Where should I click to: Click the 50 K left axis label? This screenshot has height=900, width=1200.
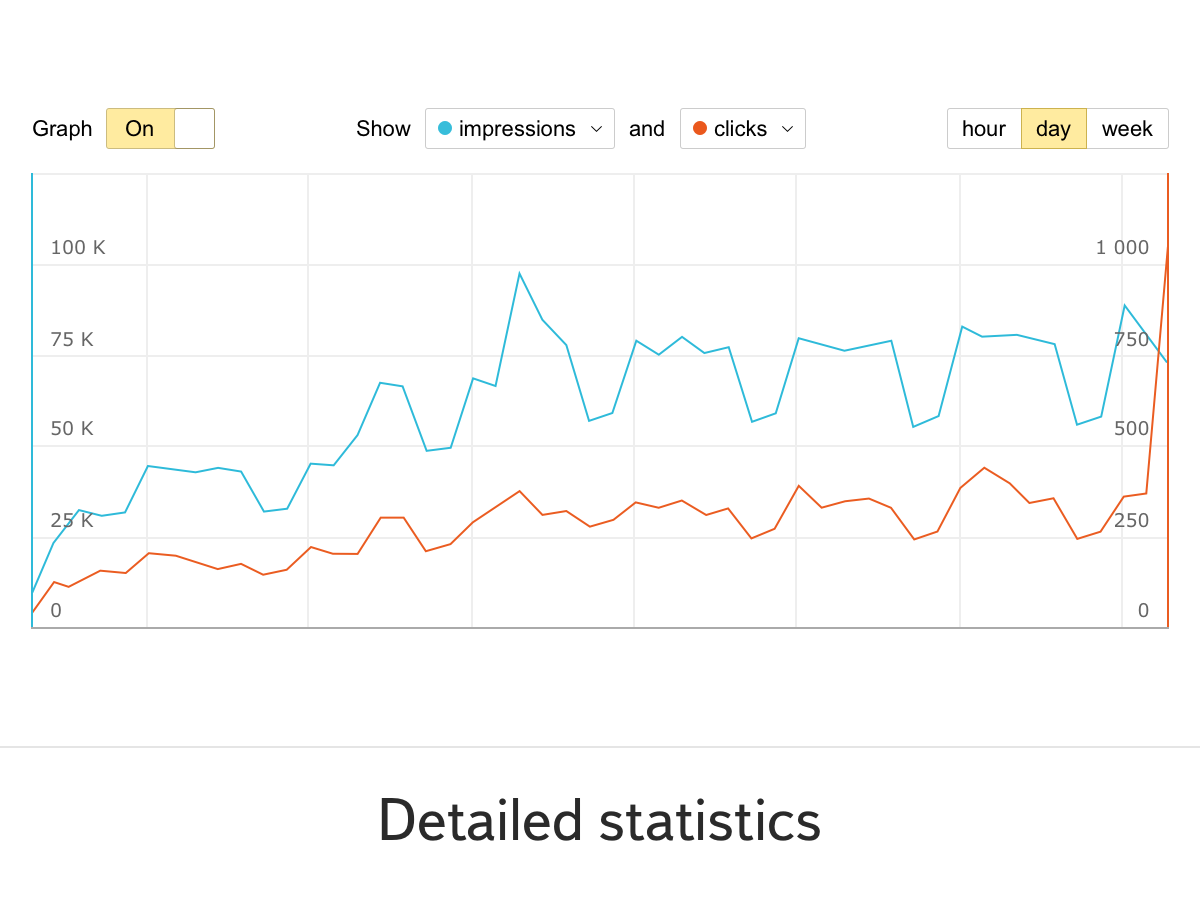click(x=72, y=428)
